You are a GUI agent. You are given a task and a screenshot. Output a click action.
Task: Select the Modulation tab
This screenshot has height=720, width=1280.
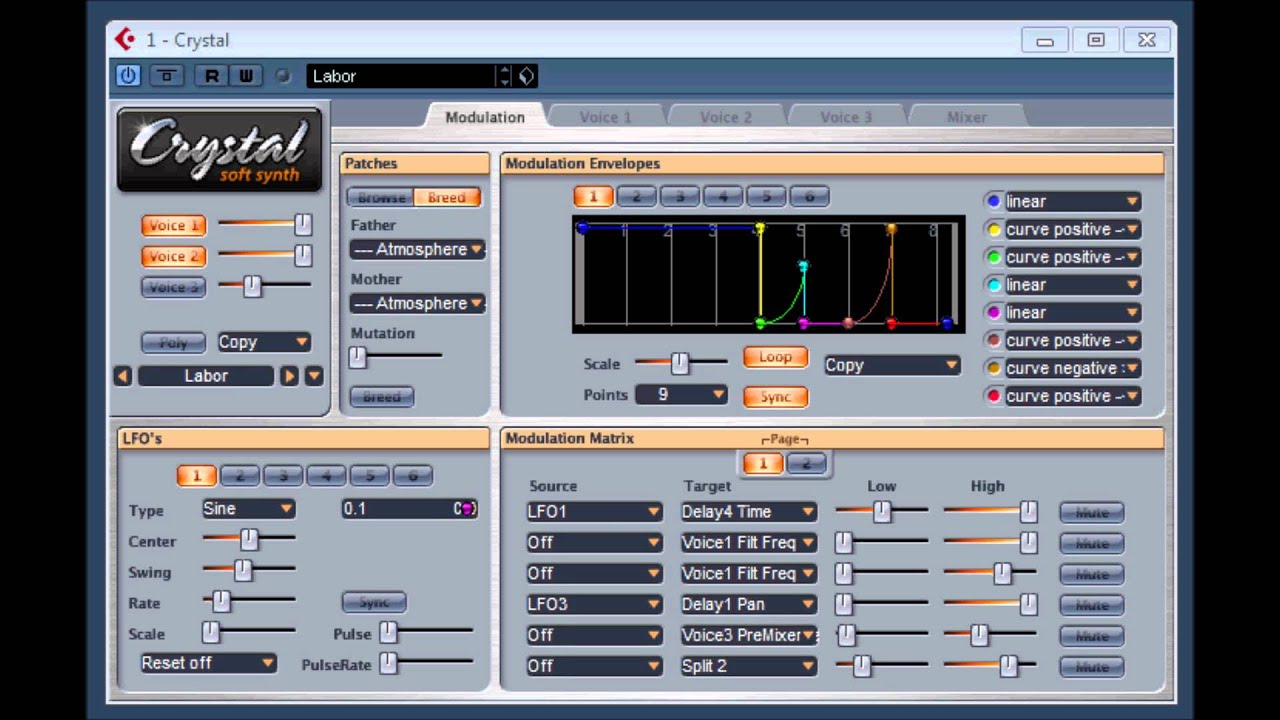(x=485, y=117)
